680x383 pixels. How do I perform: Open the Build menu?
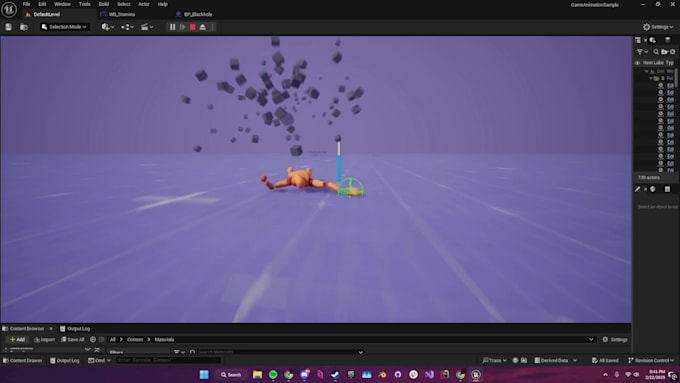coord(104,4)
